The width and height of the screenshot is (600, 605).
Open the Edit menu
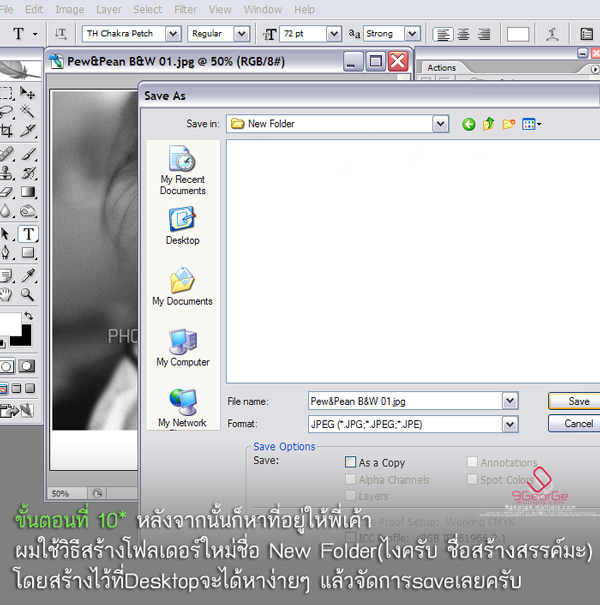pos(34,9)
